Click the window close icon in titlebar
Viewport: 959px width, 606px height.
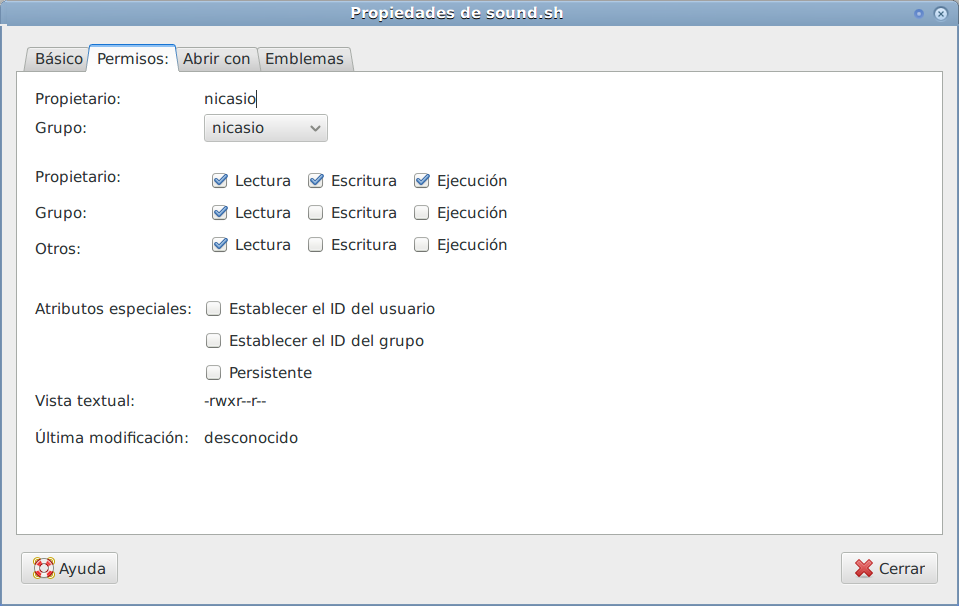940,13
